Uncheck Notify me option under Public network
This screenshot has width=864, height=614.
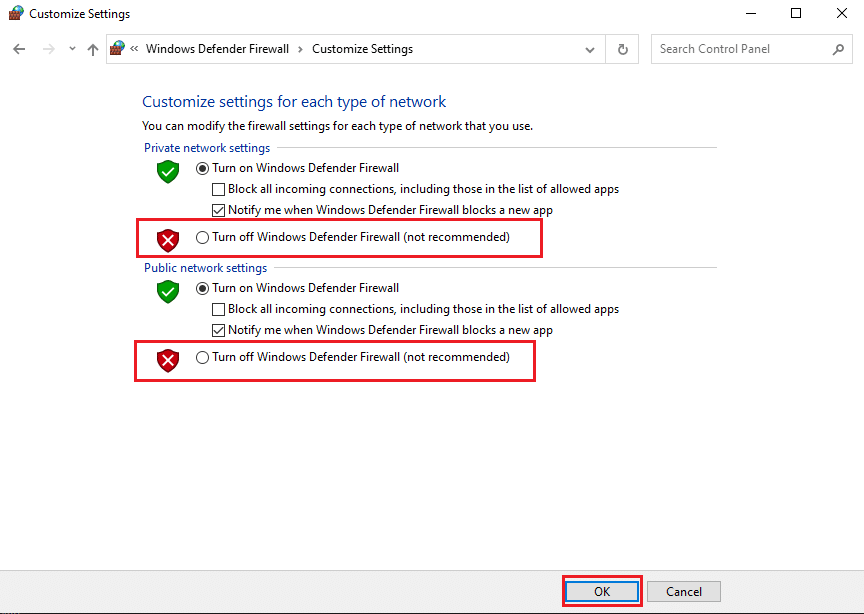(x=219, y=330)
